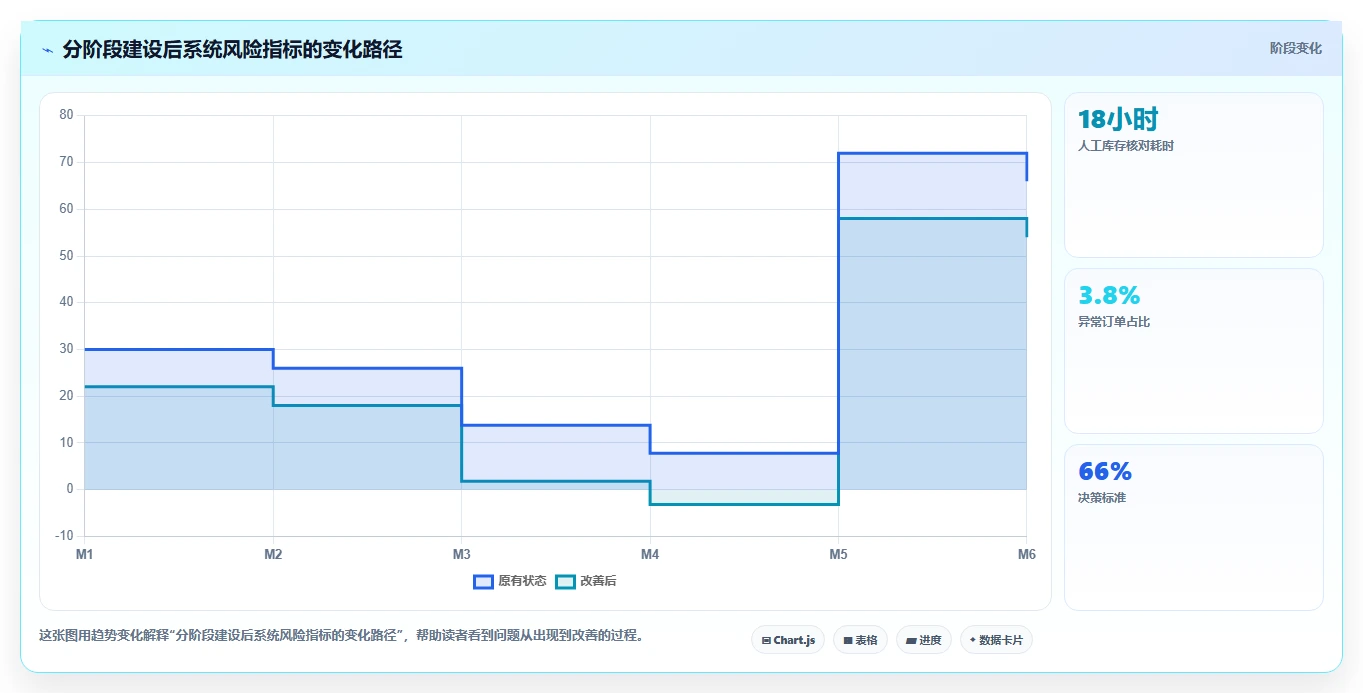Click the 80 y-axis value
The image size is (1363, 693).
click(66, 115)
